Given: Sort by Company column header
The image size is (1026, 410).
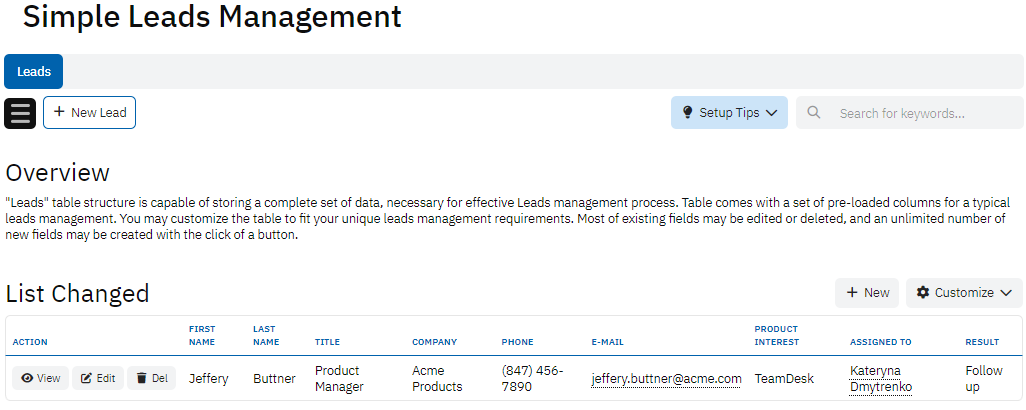Looking at the screenshot, I should click(434, 342).
